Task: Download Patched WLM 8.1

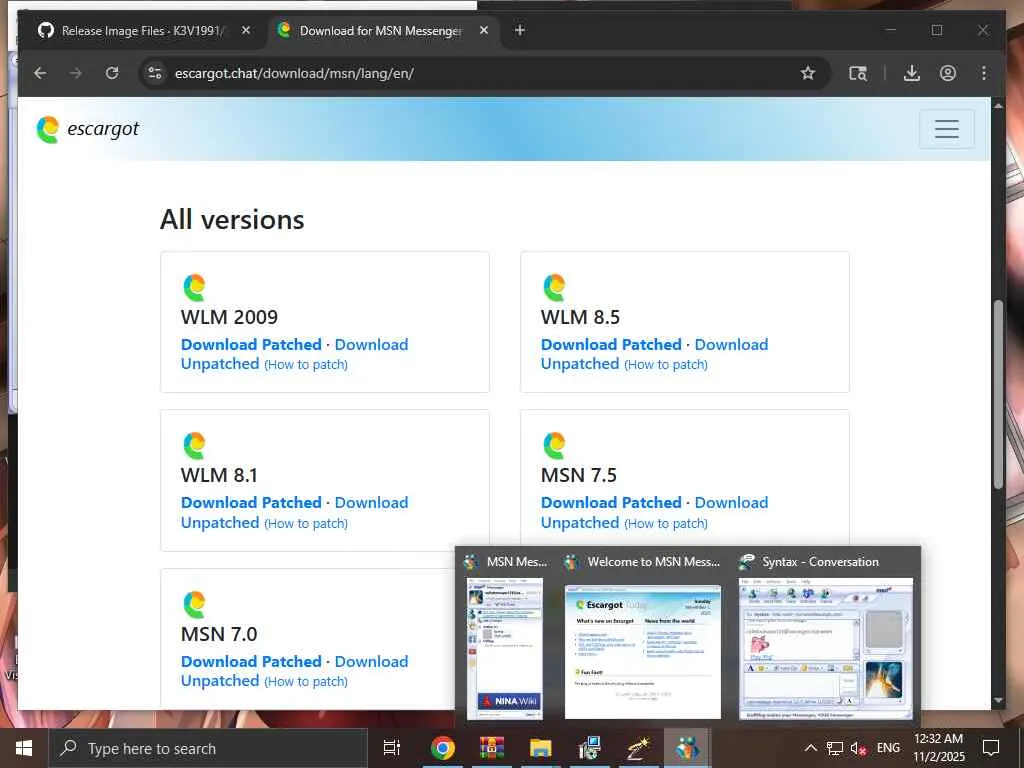Action: click(251, 503)
